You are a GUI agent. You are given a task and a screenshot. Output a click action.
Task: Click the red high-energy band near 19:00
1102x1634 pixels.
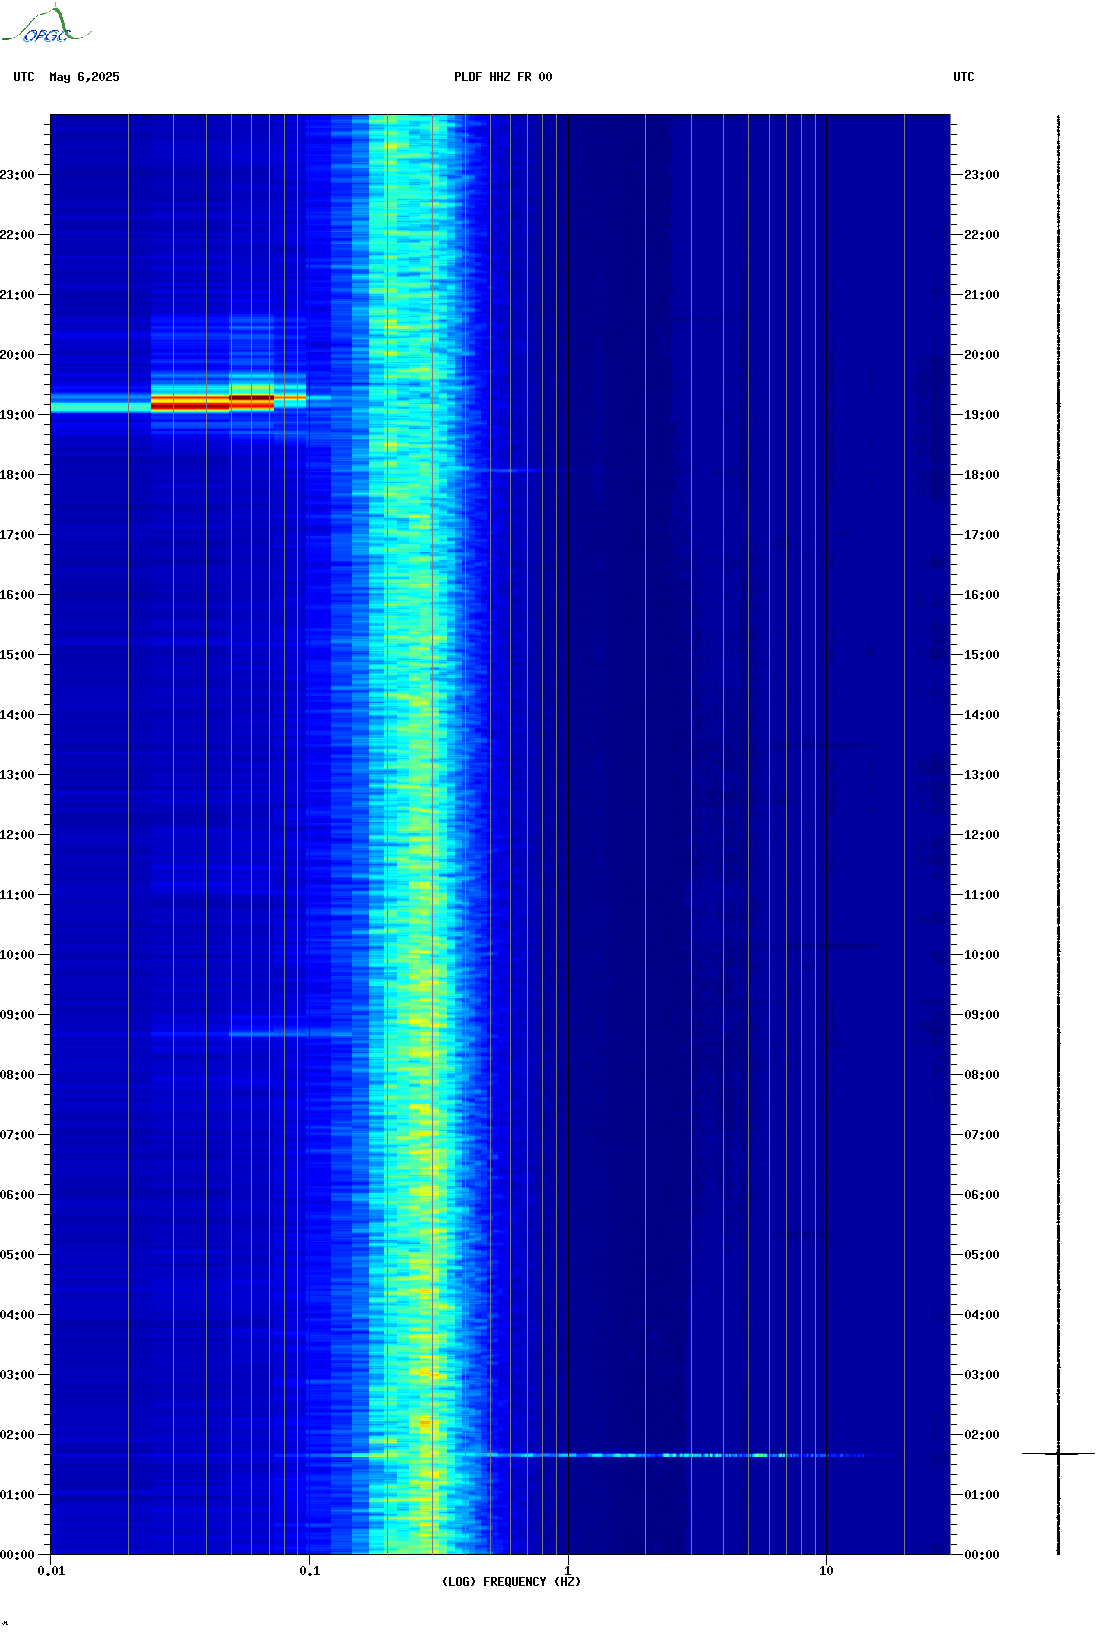tap(212, 403)
